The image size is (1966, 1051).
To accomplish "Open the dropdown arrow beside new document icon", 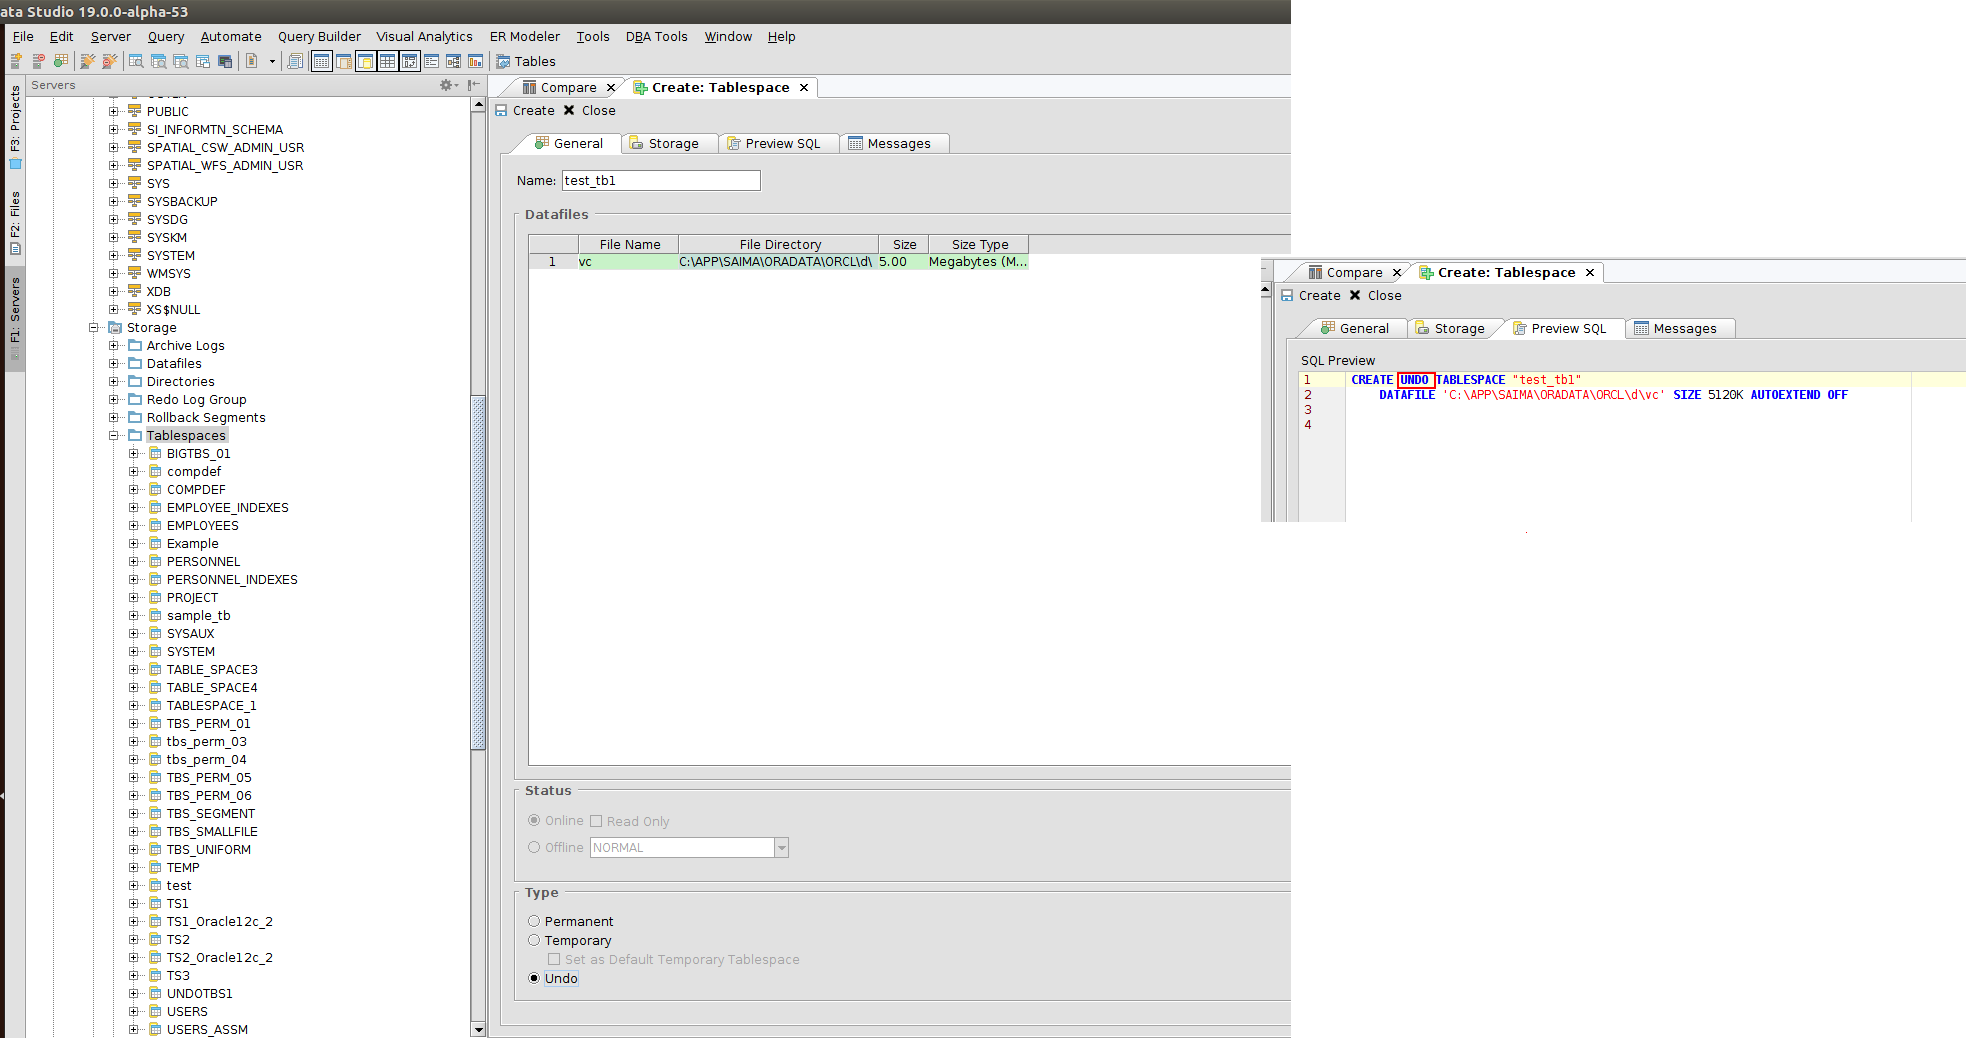I will point(272,61).
